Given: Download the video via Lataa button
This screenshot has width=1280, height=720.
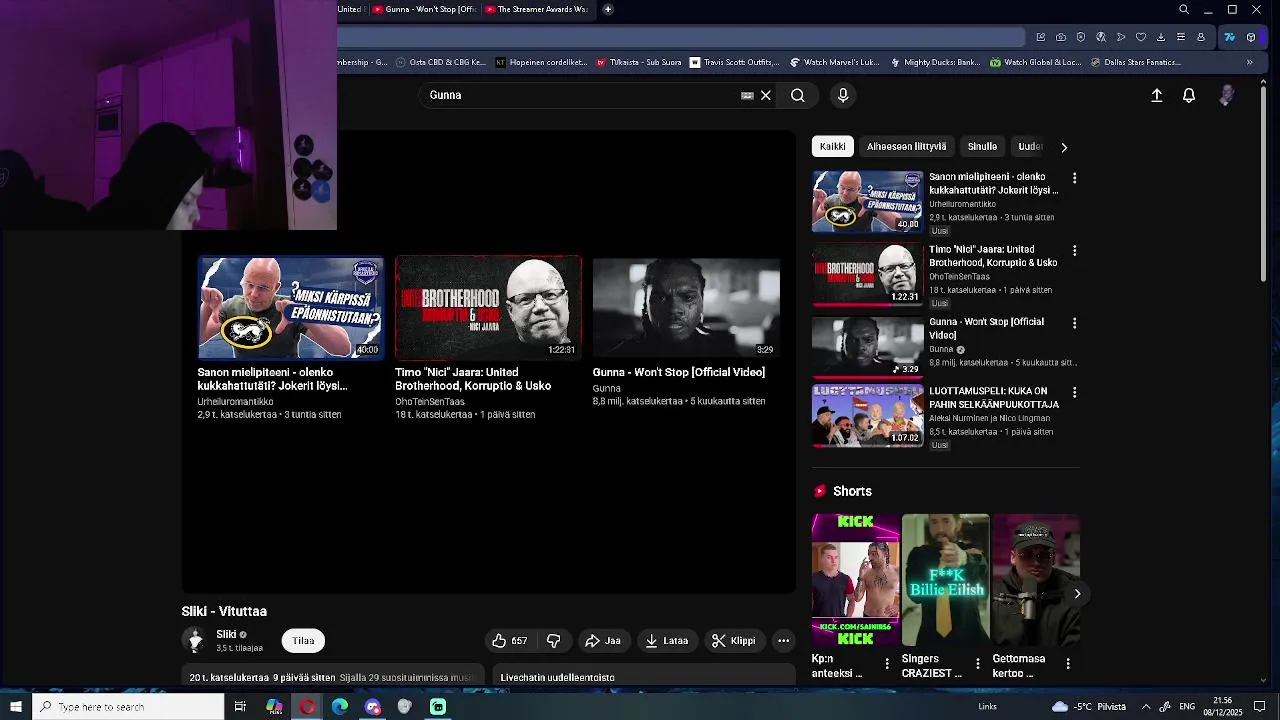Looking at the screenshot, I should pyautogui.click(x=667, y=641).
